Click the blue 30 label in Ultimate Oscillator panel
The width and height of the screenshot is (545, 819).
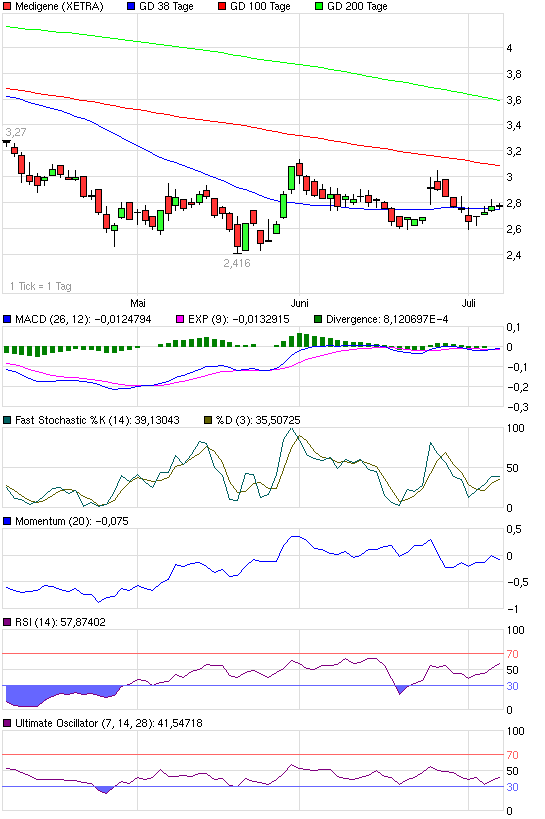[x=513, y=787]
